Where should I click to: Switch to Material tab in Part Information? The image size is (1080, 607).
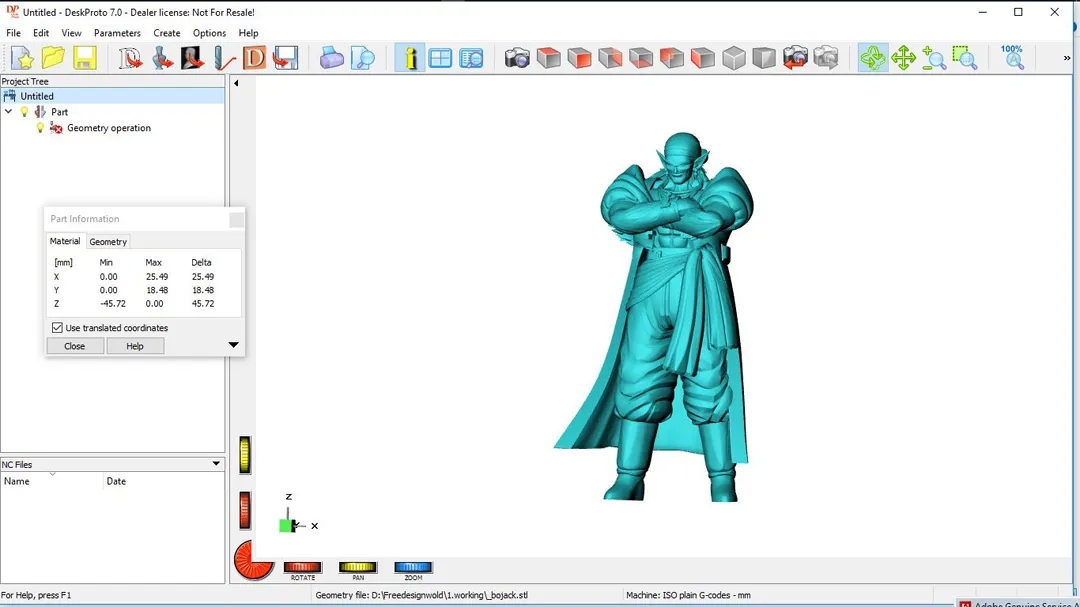[x=65, y=241]
